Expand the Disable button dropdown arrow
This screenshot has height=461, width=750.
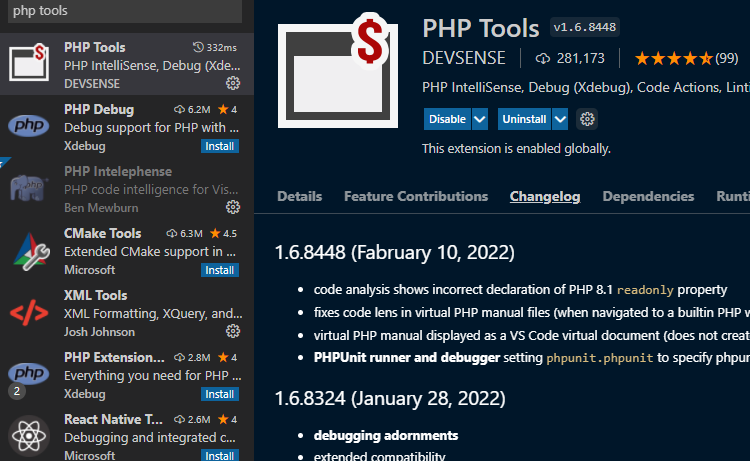click(x=480, y=119)
